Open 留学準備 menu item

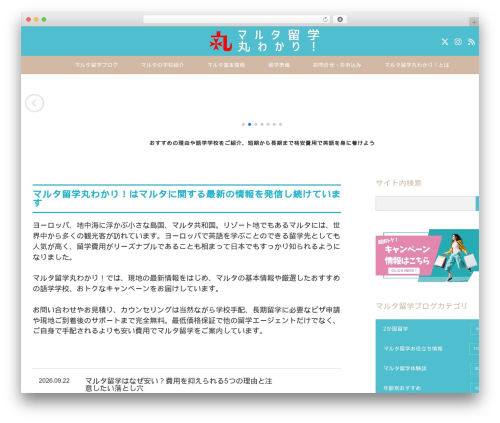[x=279, y=65]
